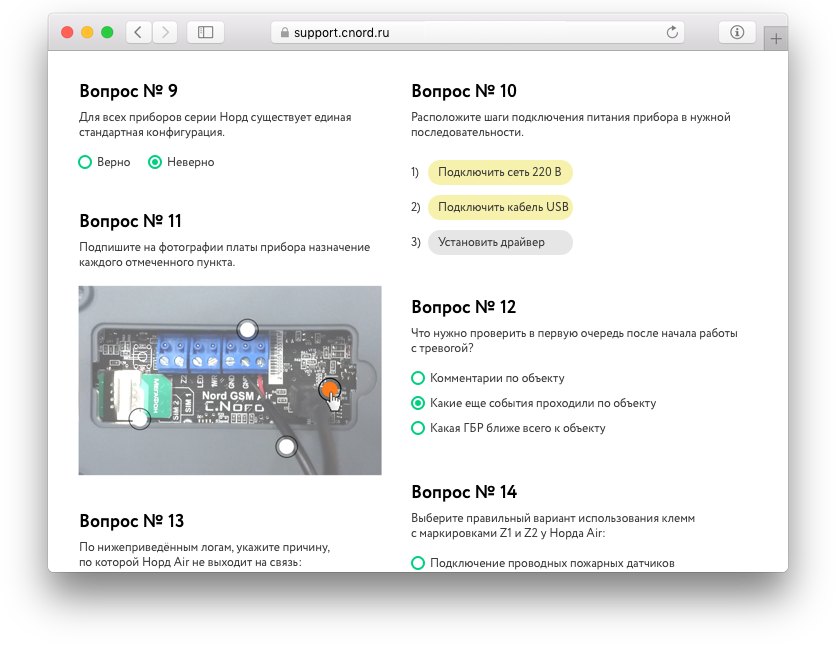Reload the page using the refresh icon
Viewport: 836px width, 646px height.
point(672,32)
